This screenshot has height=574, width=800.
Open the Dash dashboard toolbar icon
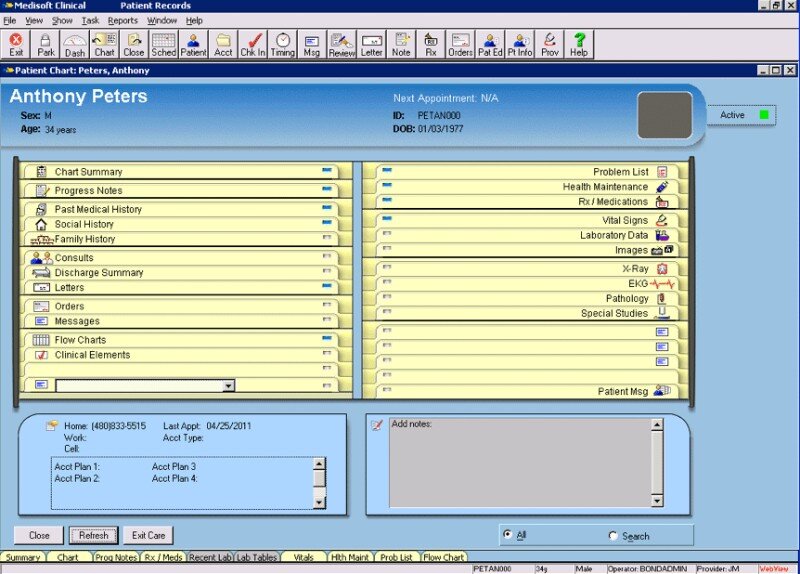click(x=75, y=44)
